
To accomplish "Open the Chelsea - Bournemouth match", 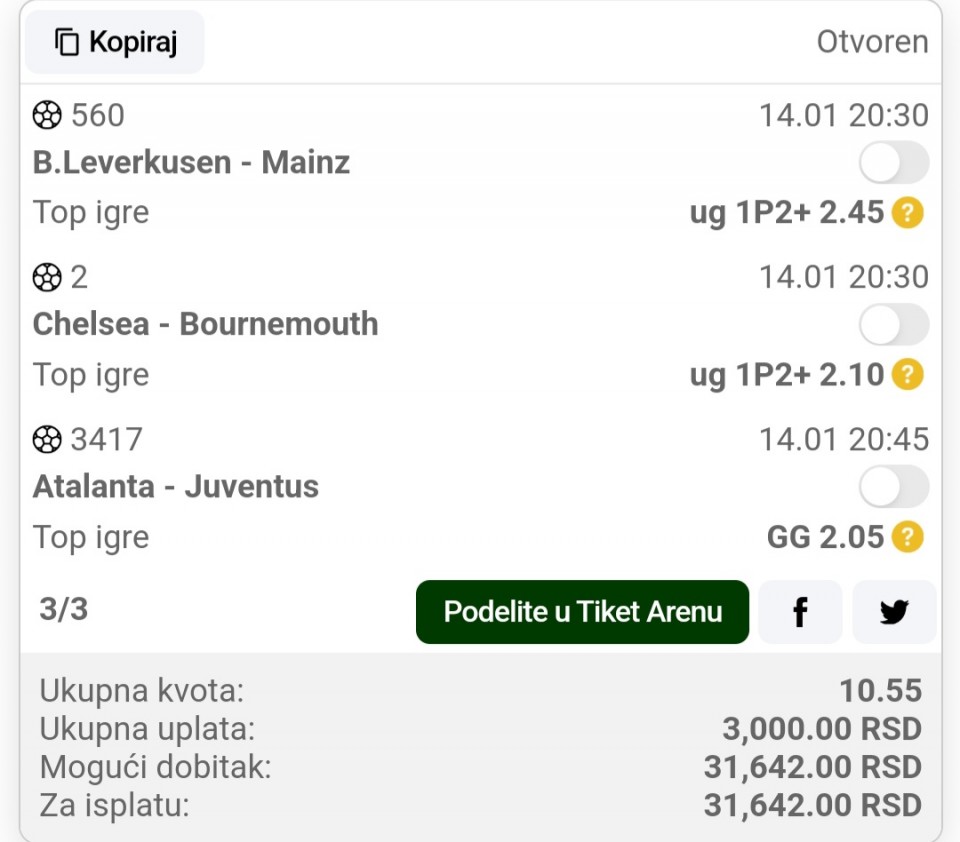I will 205,325.
